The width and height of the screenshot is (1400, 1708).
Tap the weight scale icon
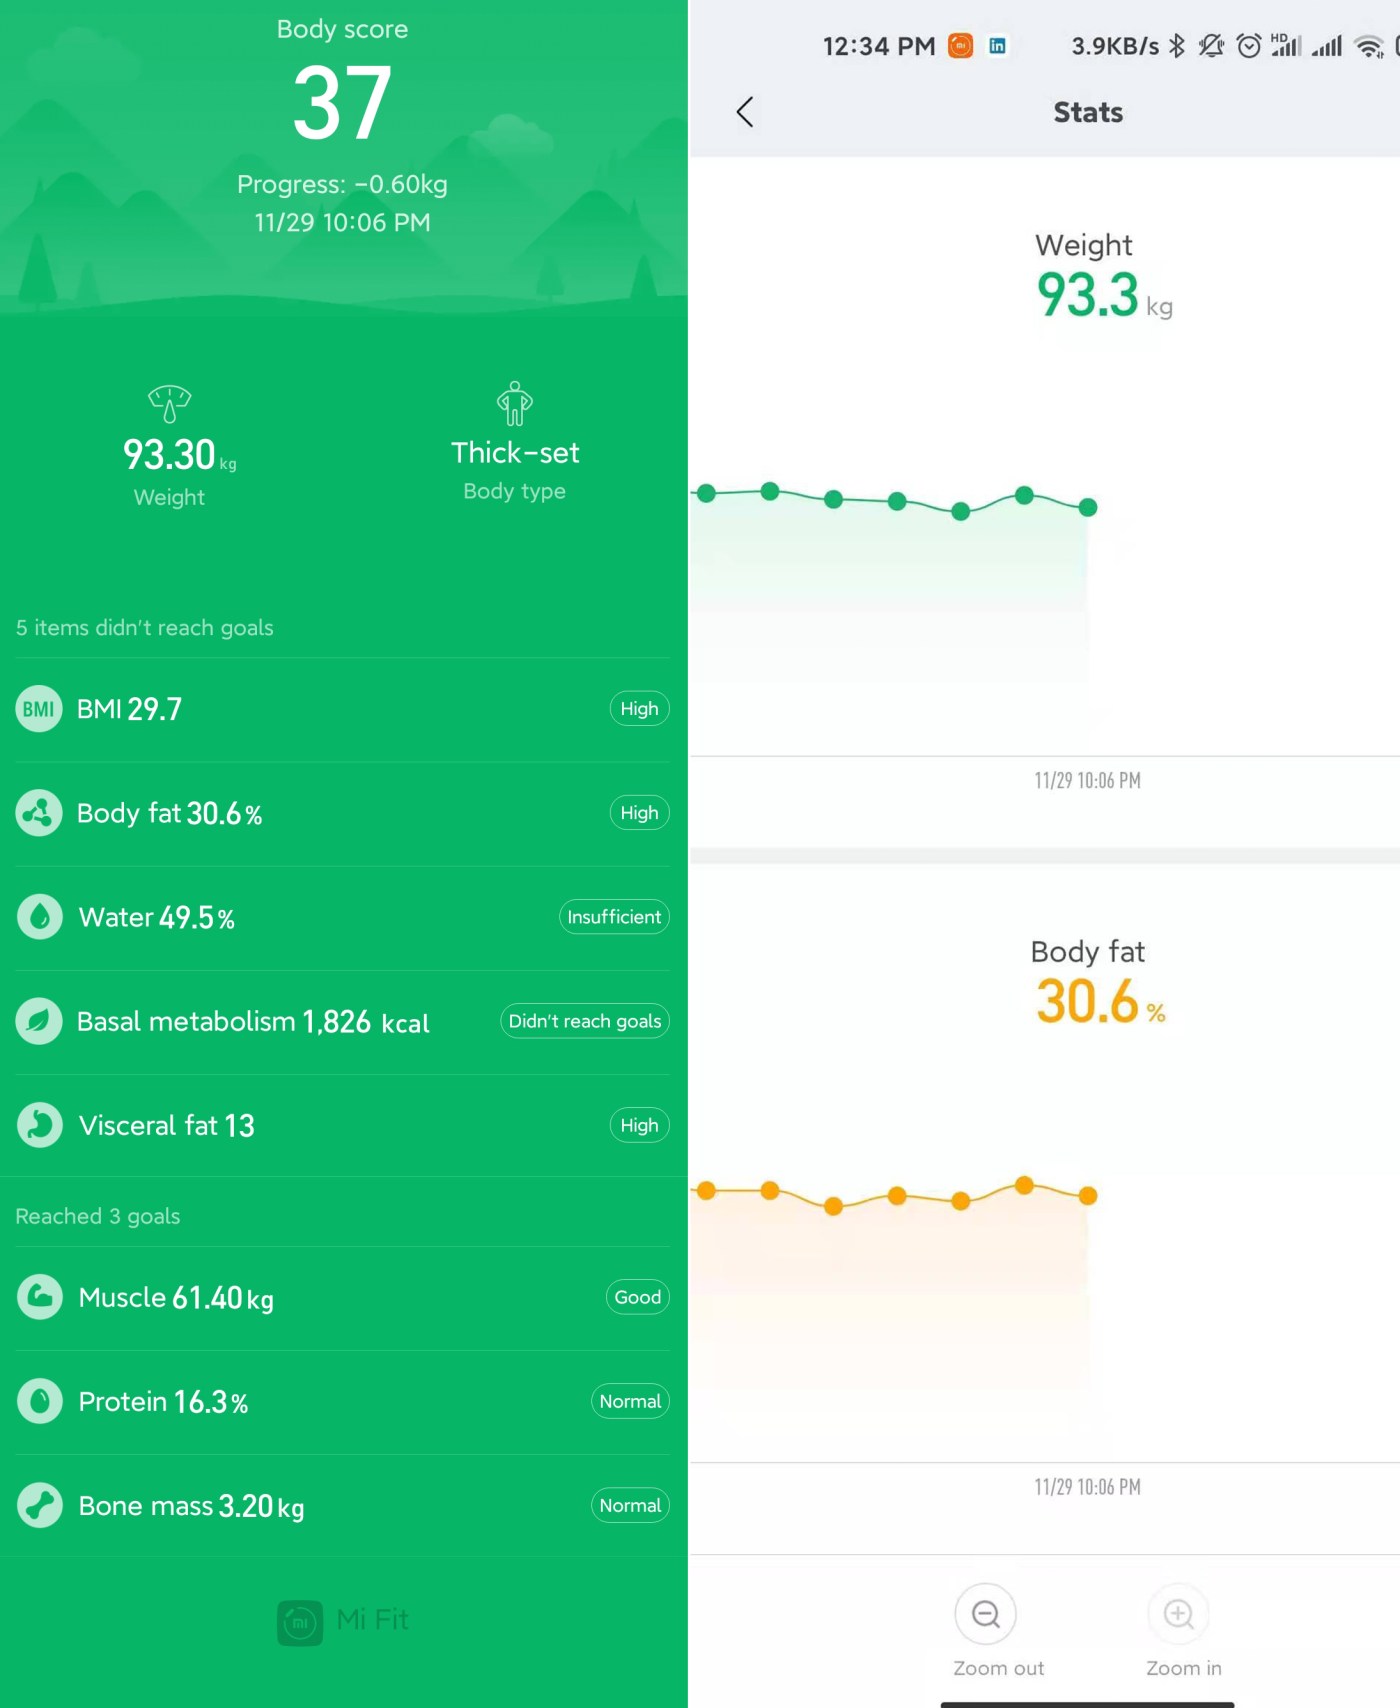[x=169, y=404]
